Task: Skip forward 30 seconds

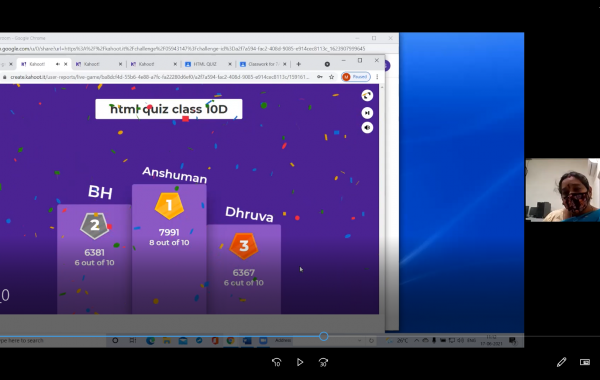Action: (323, 362)
